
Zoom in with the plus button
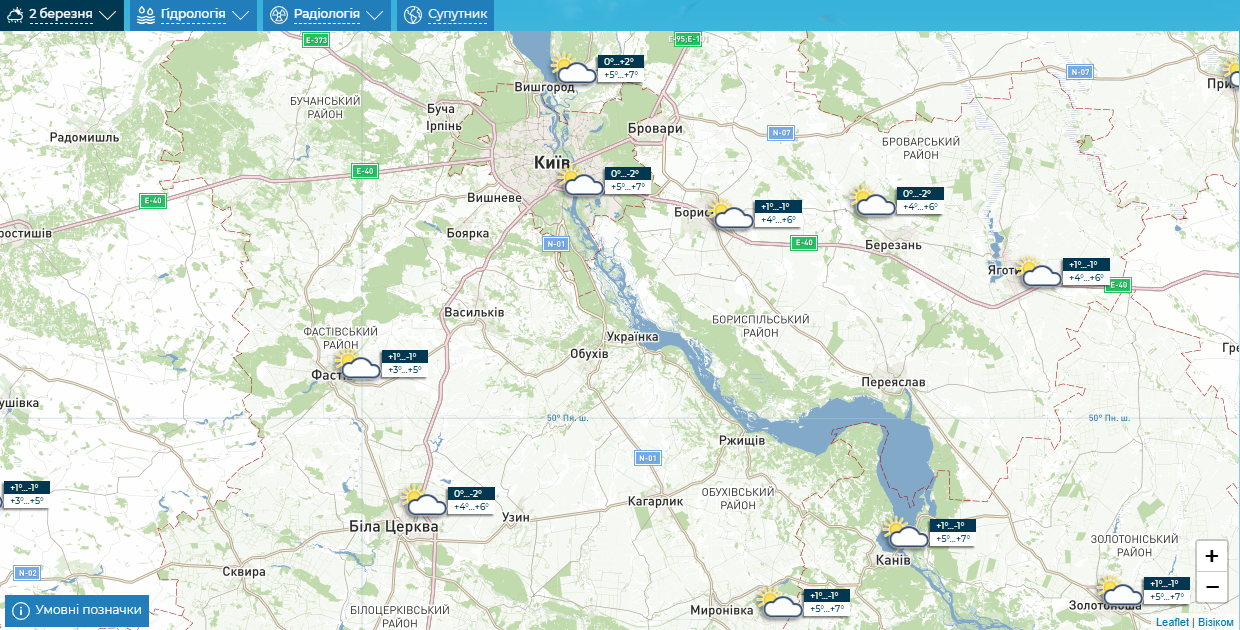(x=1212, y=556)
